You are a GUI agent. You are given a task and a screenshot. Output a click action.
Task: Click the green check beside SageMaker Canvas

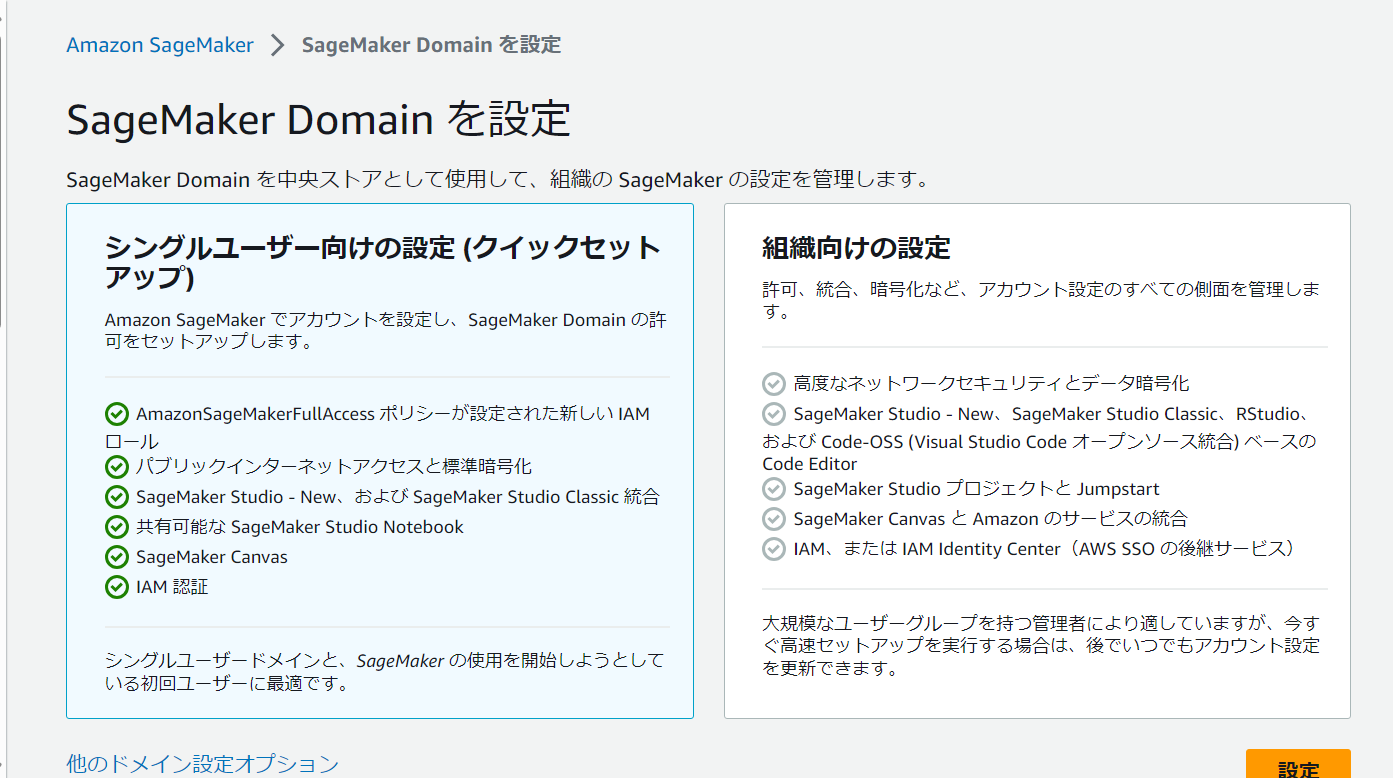117,557
